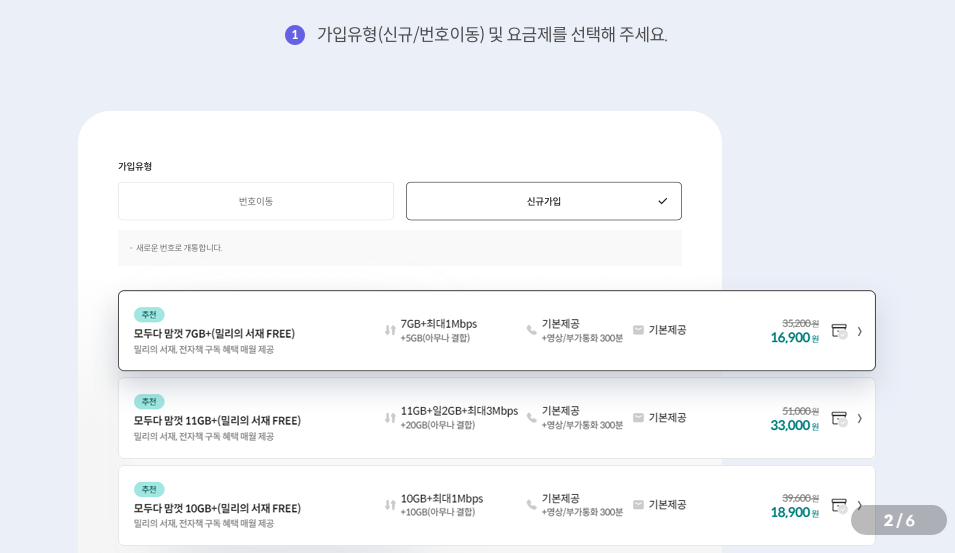
Task: Click the crossed-out 35,200원 price
Action: click(x=800, y=323)
